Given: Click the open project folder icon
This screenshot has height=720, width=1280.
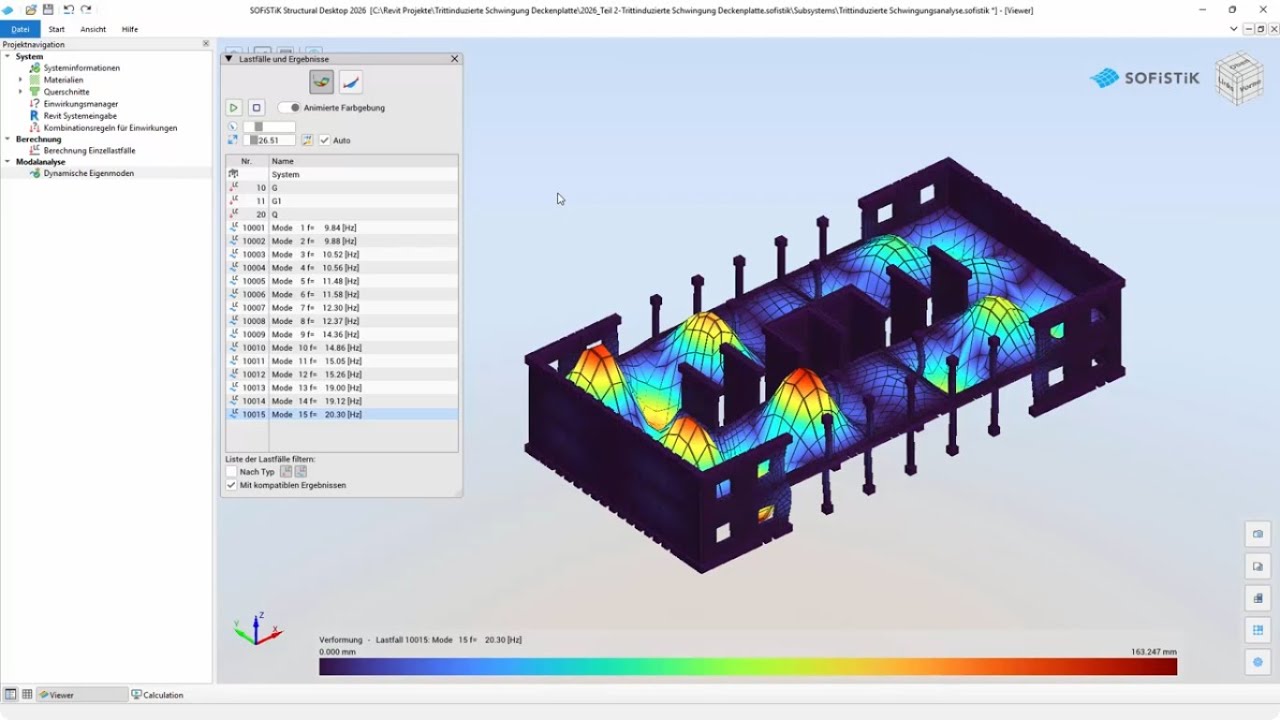Looking at the screenshot, I should [31, 9].
